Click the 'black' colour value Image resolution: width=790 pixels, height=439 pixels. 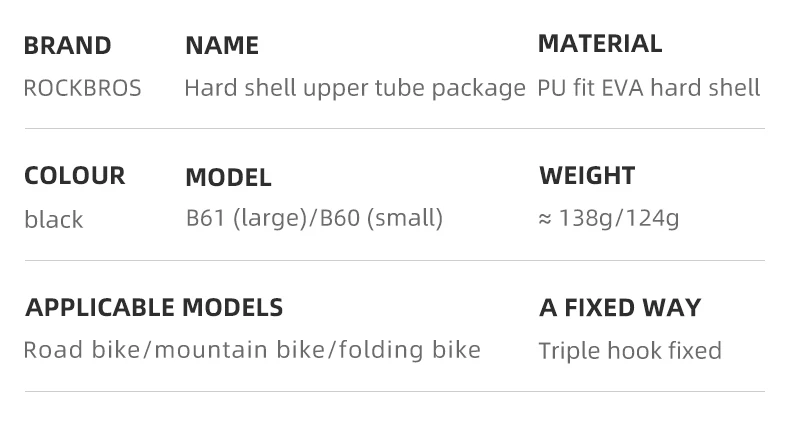[x=53, y=220]
